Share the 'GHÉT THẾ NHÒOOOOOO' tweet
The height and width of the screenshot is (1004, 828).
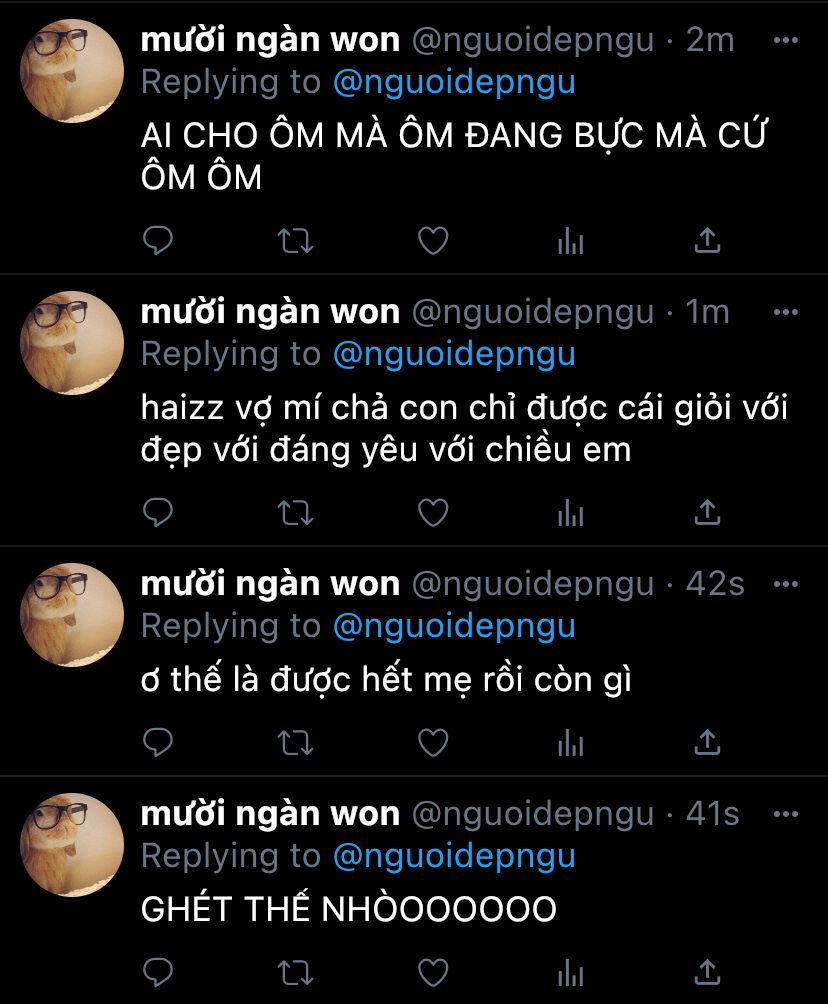coord(708,973)
